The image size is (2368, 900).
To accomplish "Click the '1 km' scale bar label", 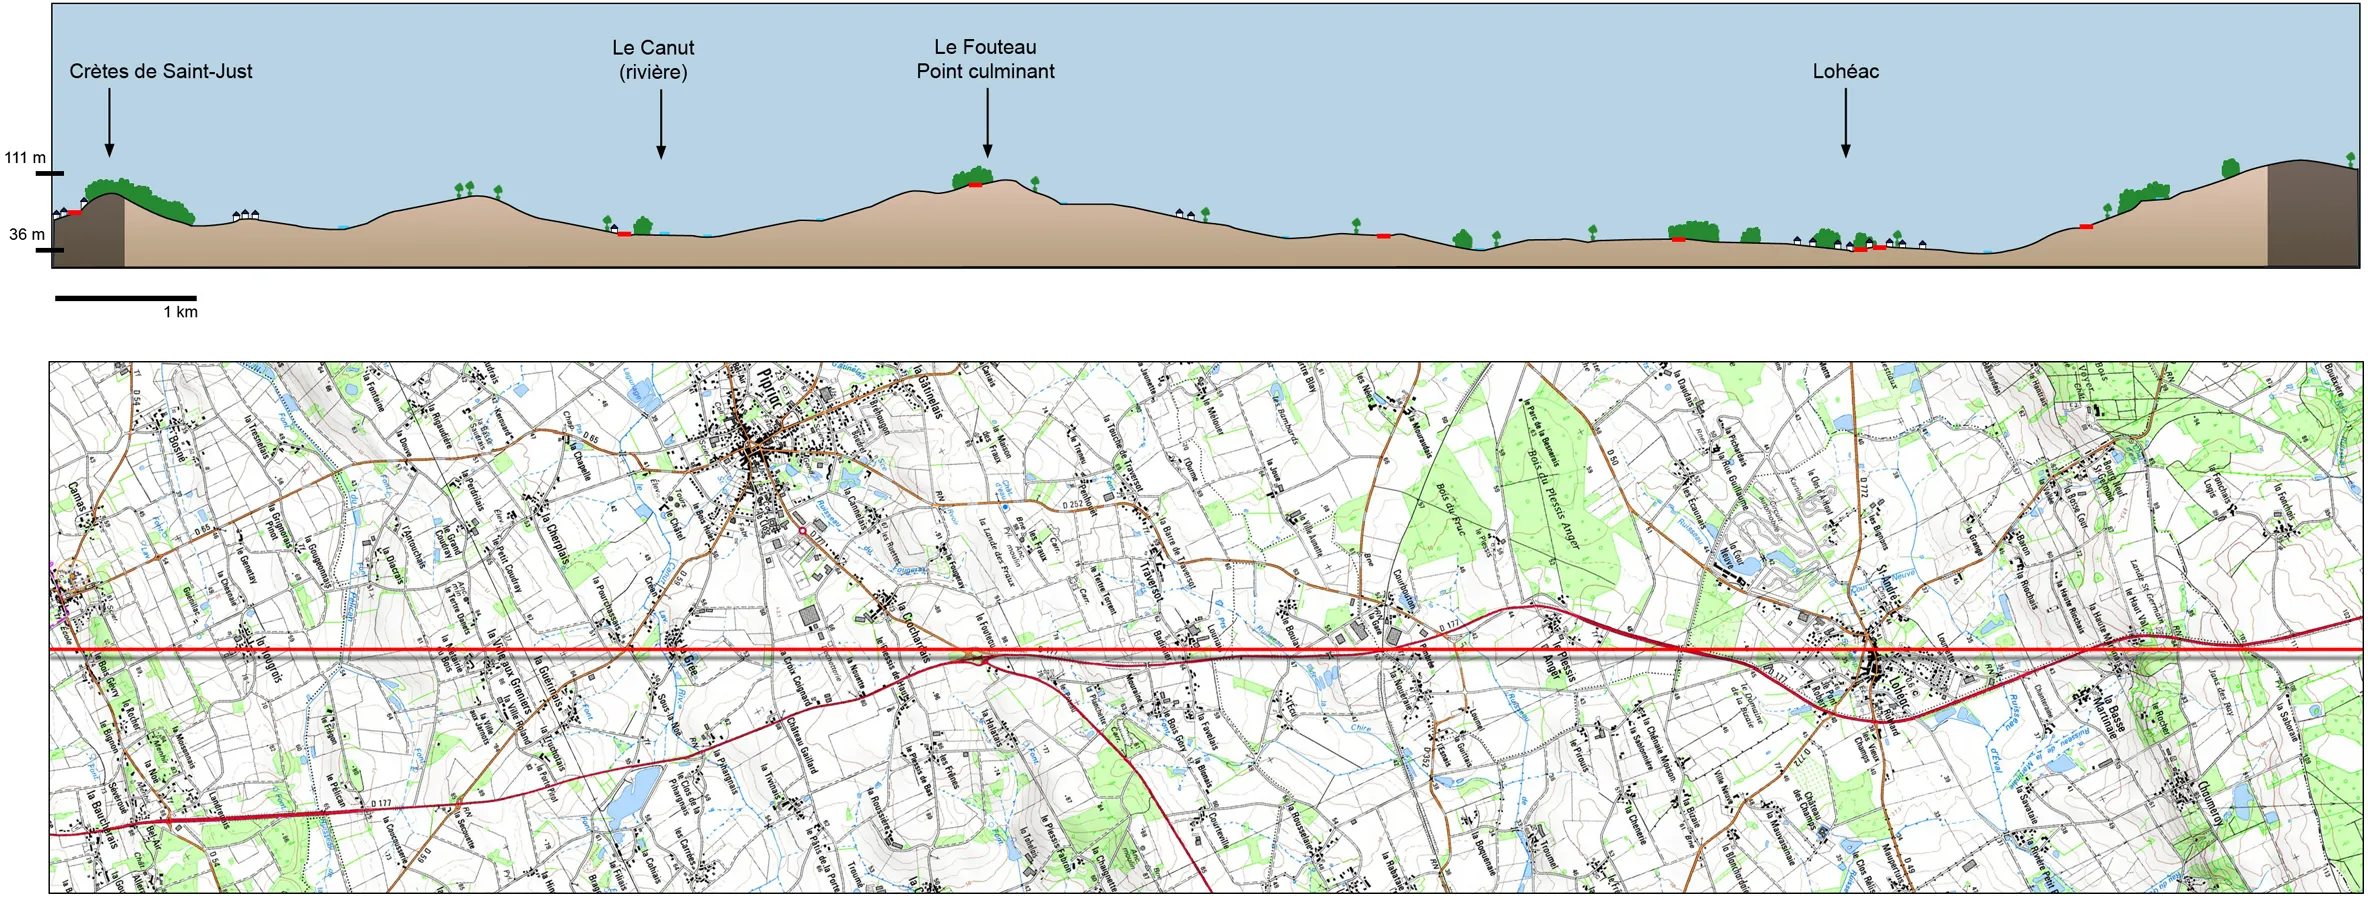I will (x=181, y=312).
